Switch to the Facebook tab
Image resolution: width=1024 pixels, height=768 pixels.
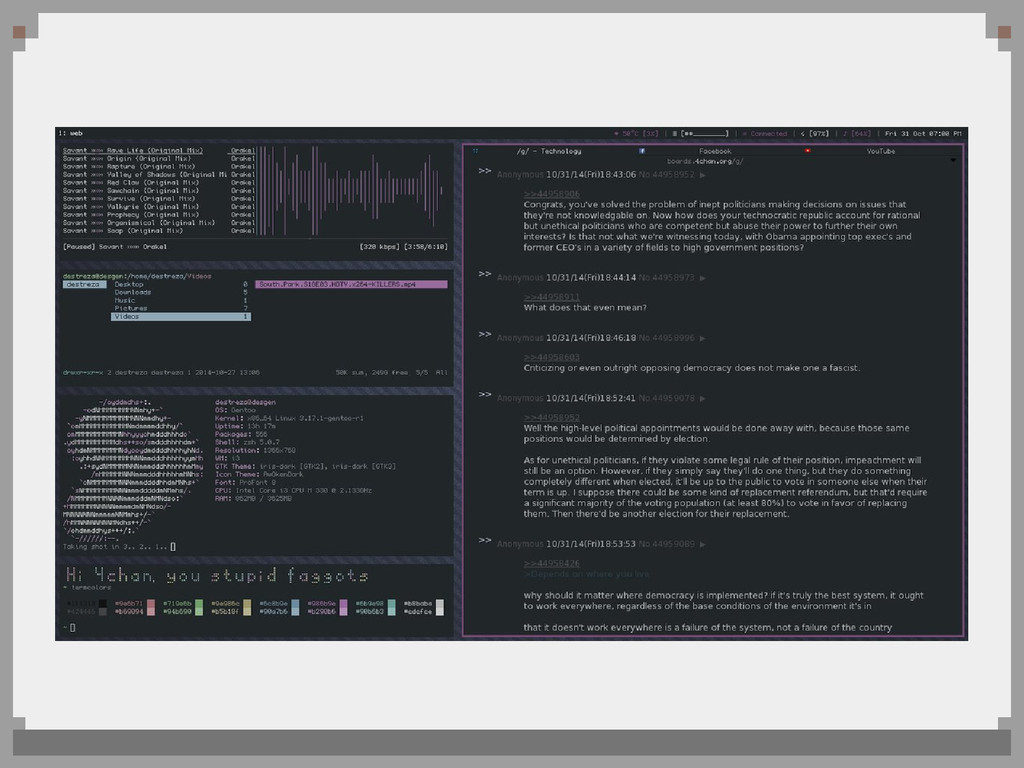click(715, 151)
